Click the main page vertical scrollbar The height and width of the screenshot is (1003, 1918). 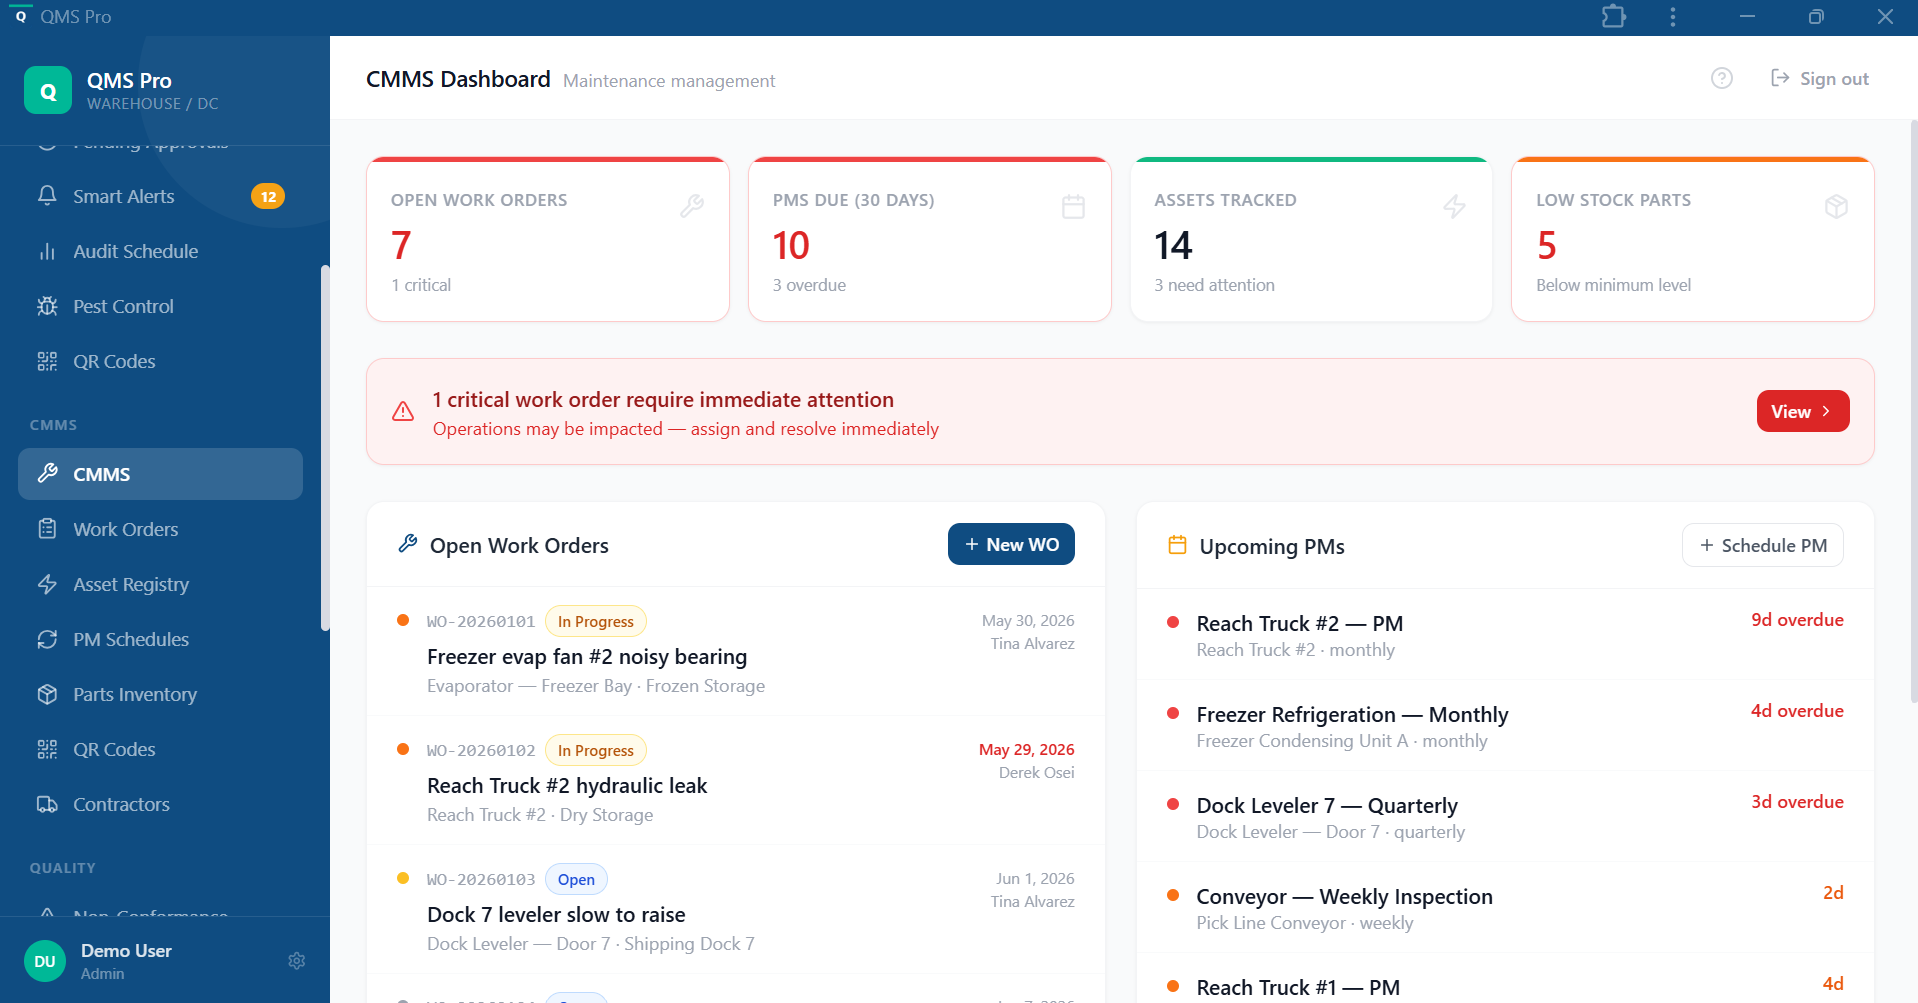[x=1913, y=410]
